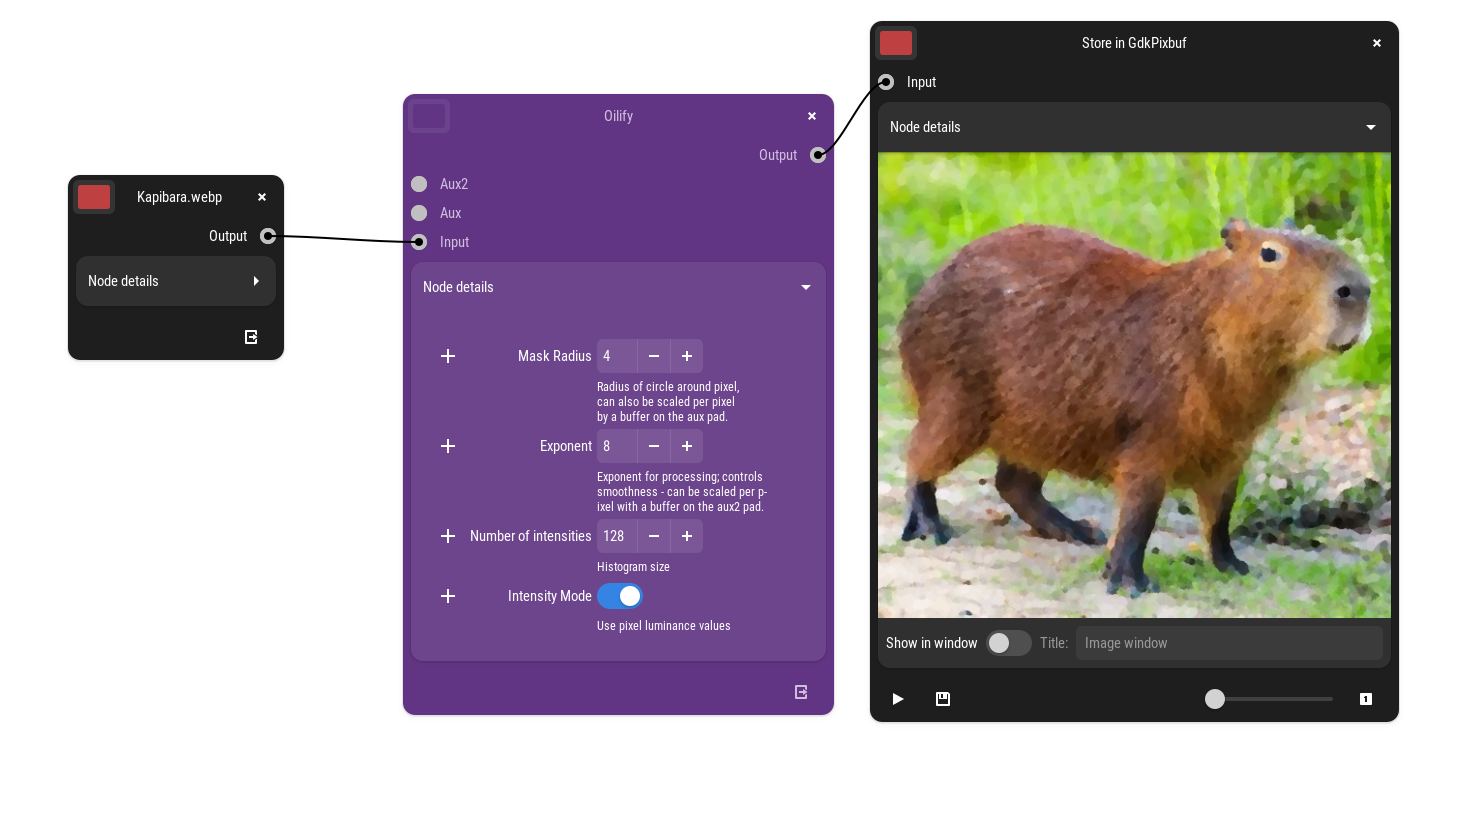Click the save icon below the capybara image

[942, 699]
